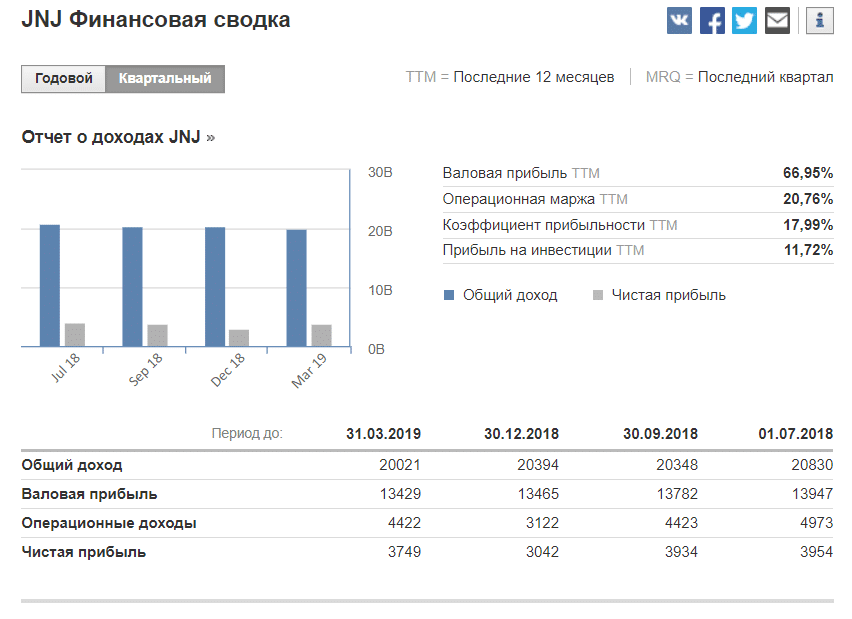Click the 31.03.2019 period column header

pos(384,434)
